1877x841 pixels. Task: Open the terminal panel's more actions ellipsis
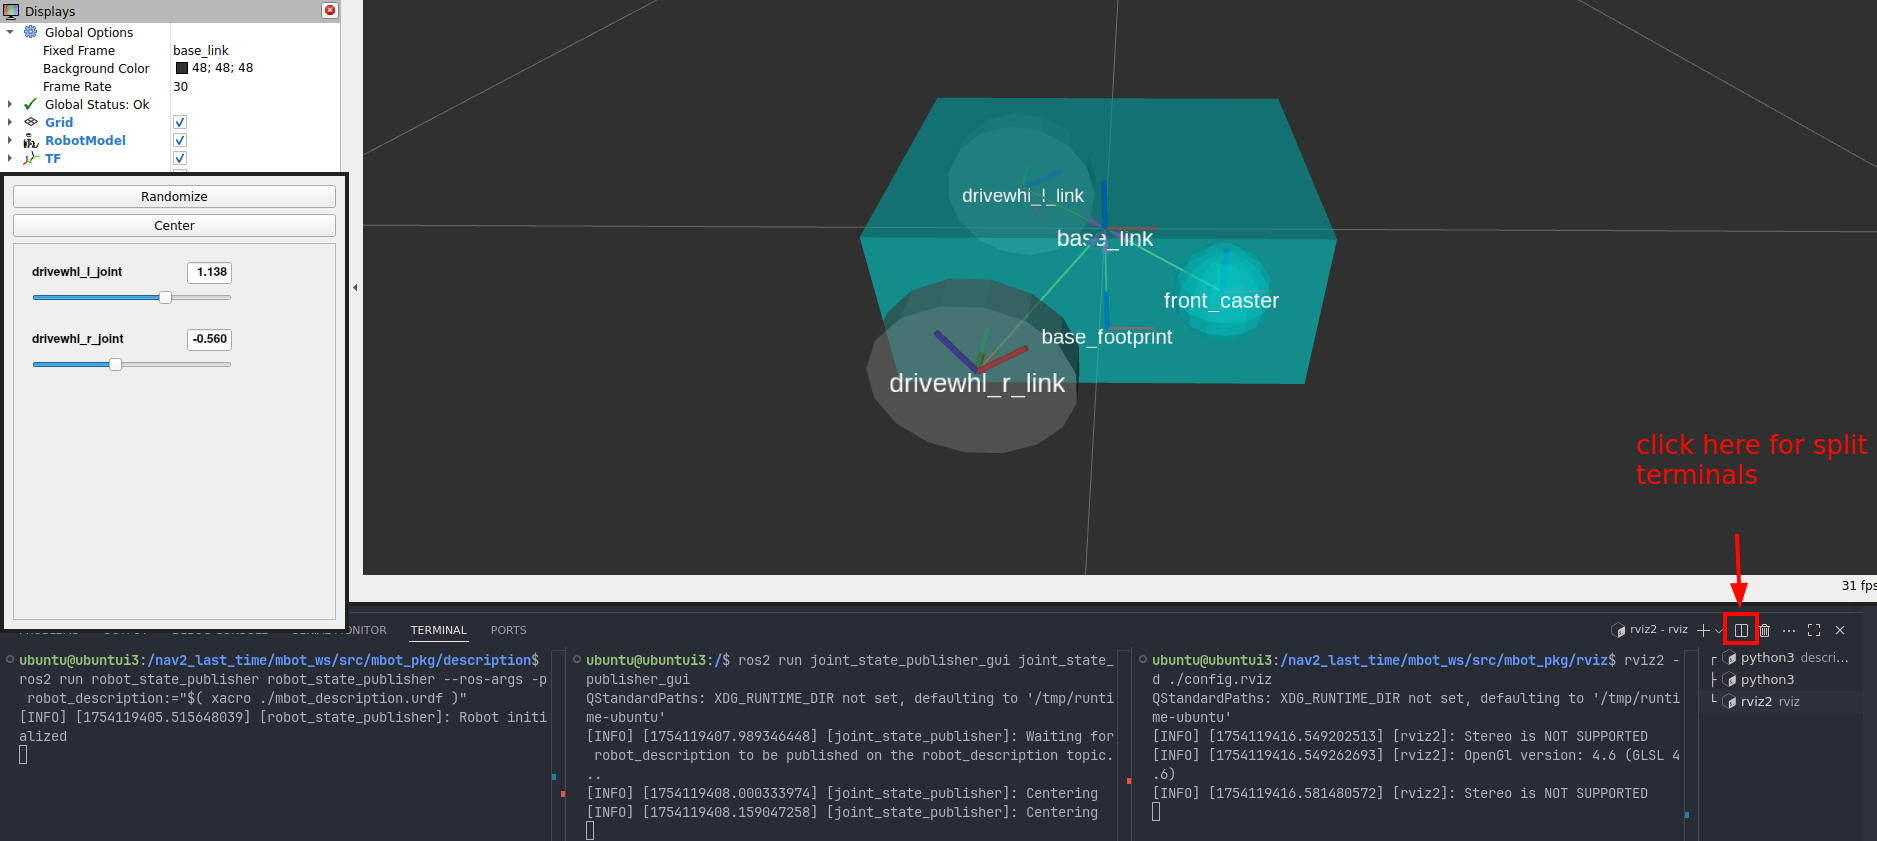click(1789, 630)
